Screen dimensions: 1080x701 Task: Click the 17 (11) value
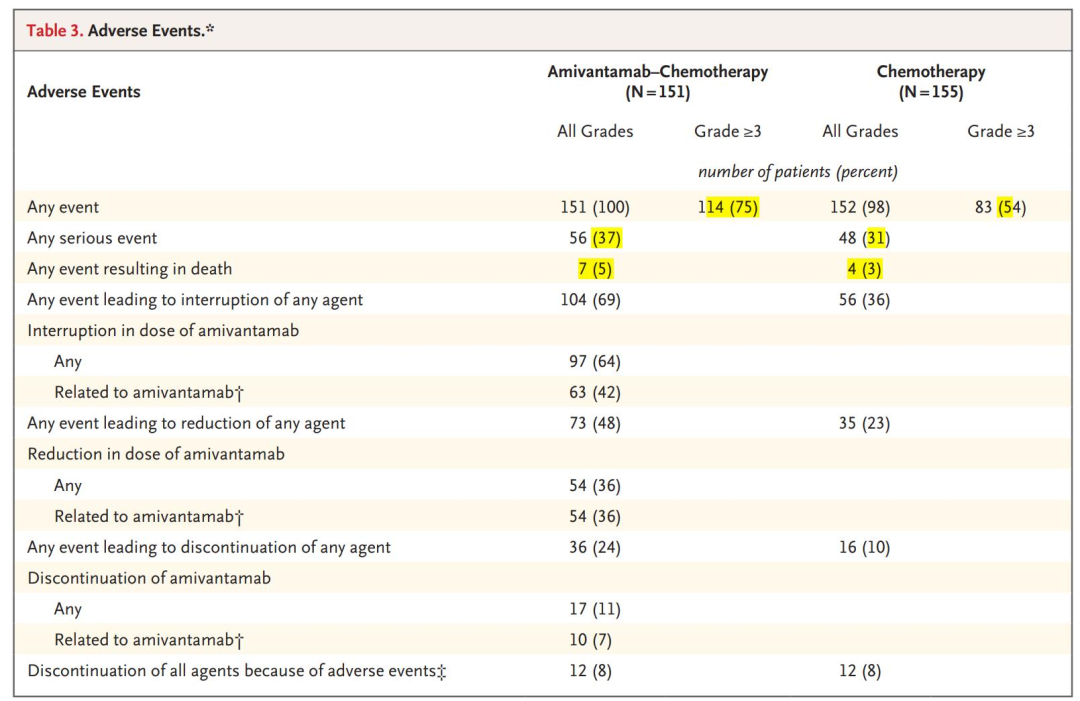[x=594, y=609]
